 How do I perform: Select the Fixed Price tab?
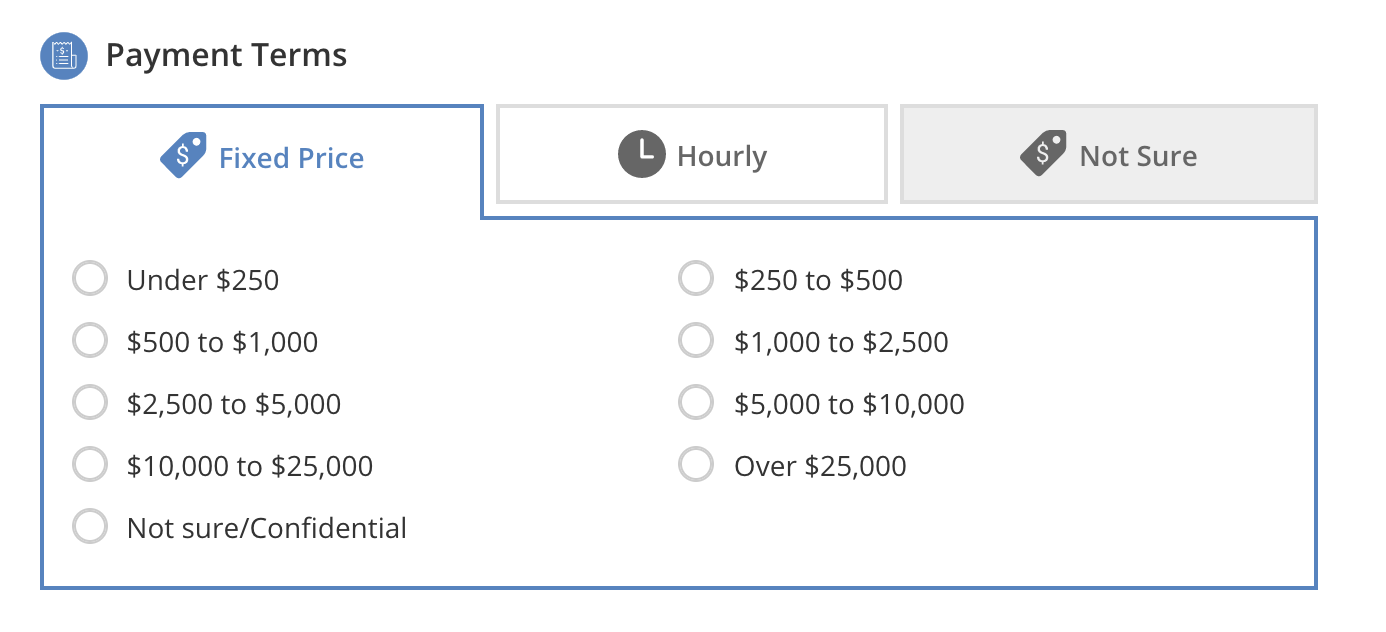tap(262, 156)
